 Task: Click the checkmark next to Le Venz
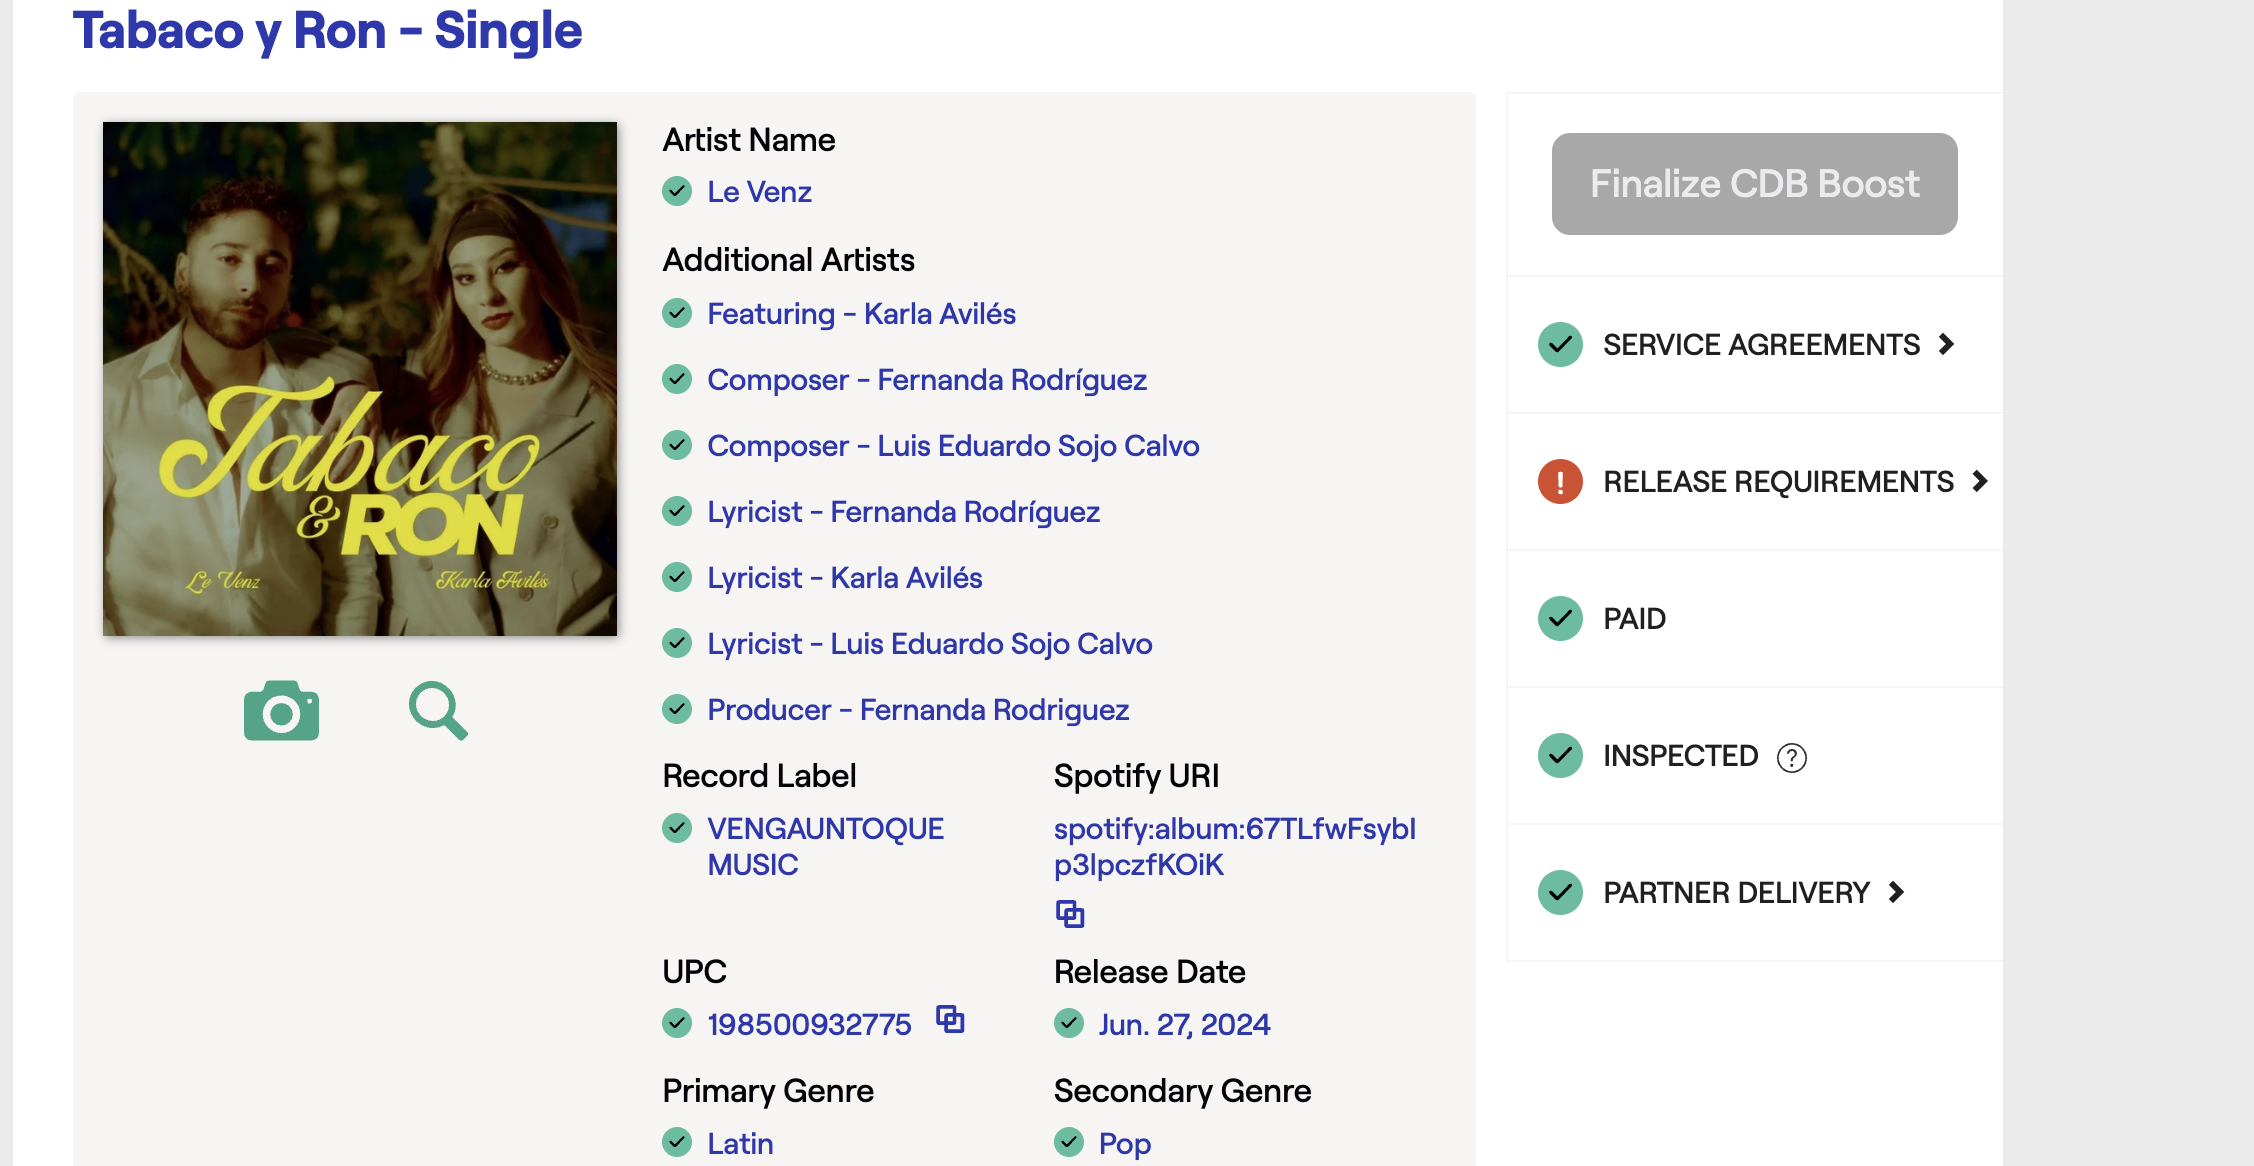click(x=677, y=191)
